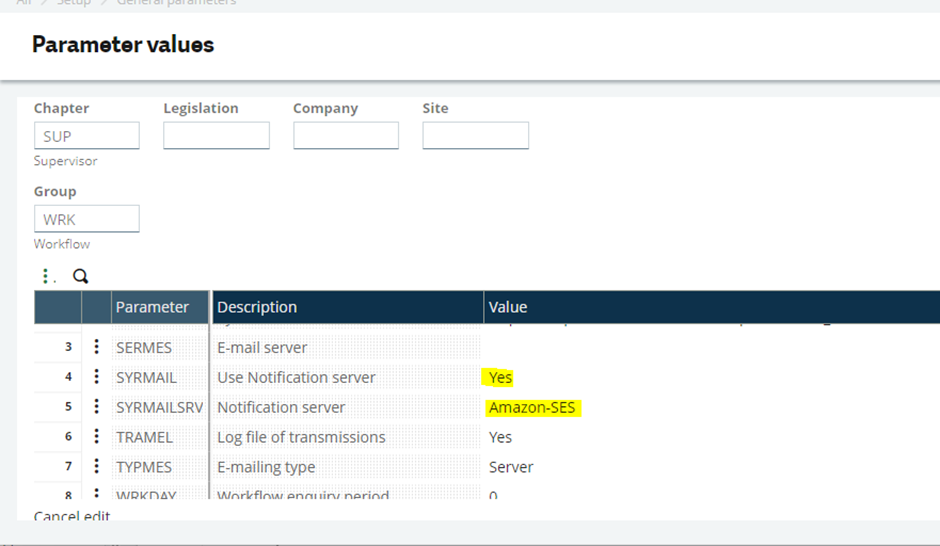Click the Group field containing WRK

(87, 219)
